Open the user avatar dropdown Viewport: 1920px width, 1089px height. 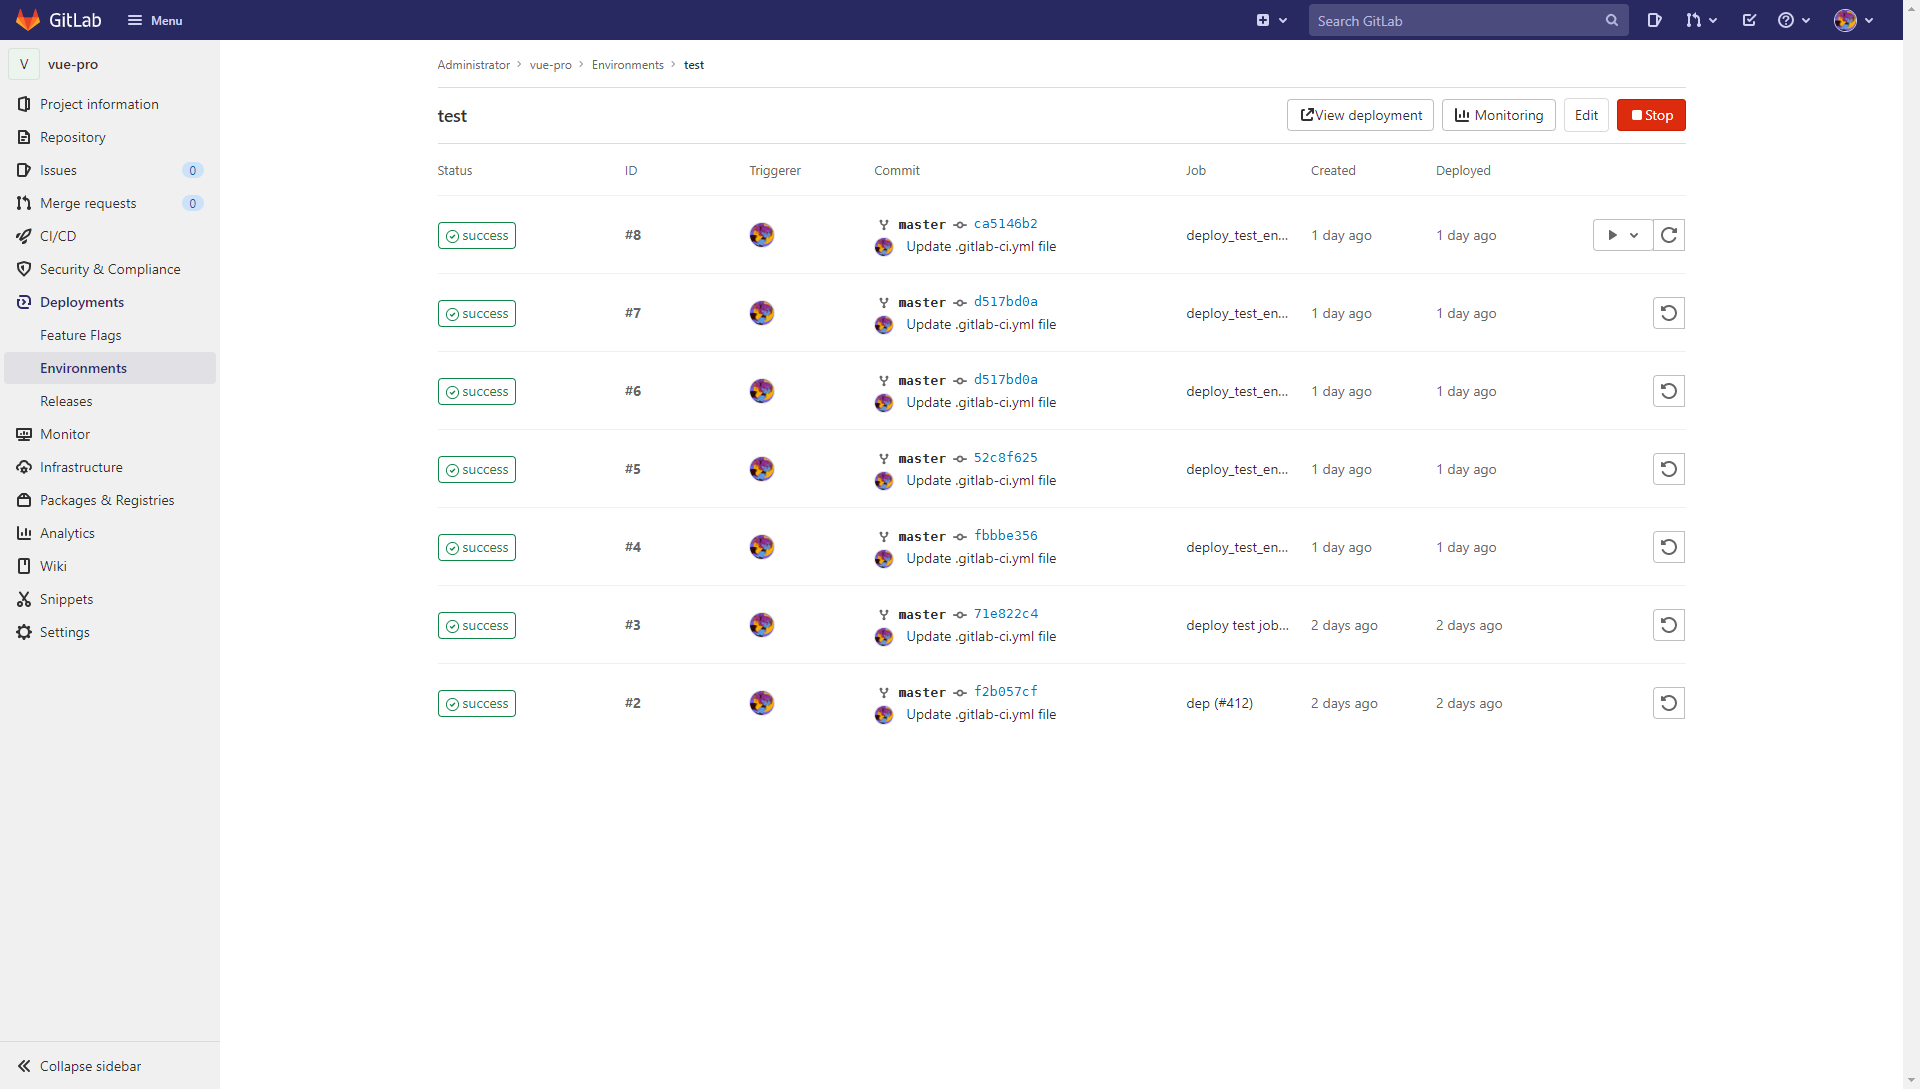(1853, 20)
